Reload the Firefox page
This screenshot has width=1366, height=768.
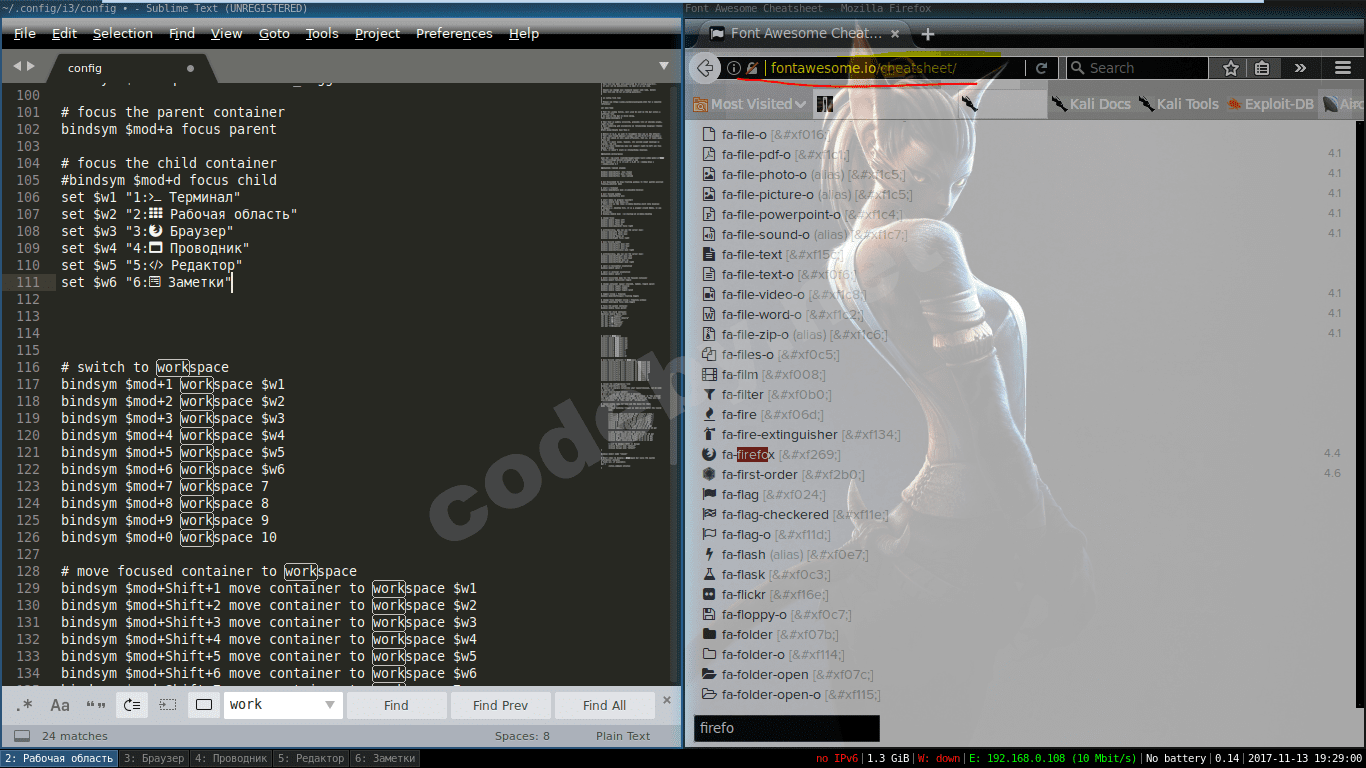click(x=1041, y=68)
